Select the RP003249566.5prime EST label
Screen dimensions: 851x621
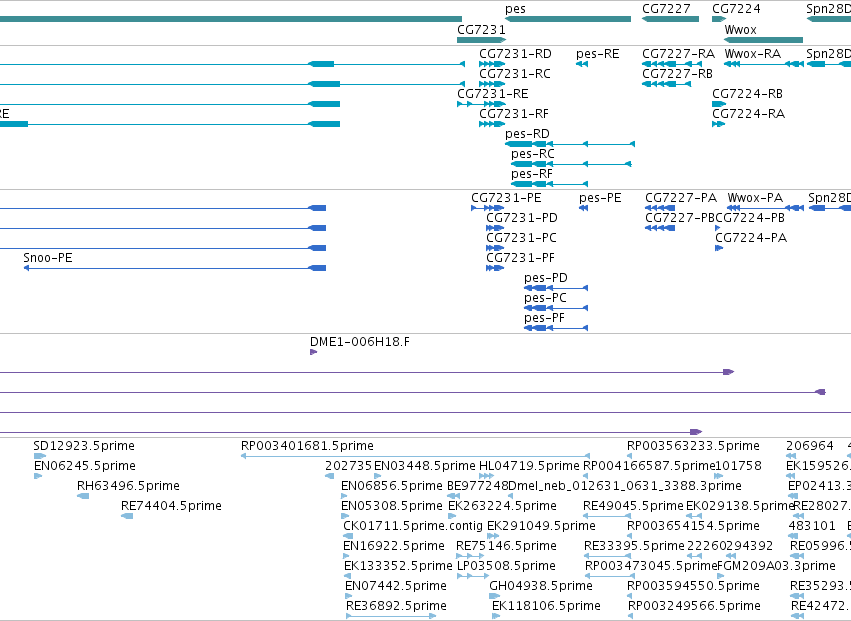click(694, 607)
